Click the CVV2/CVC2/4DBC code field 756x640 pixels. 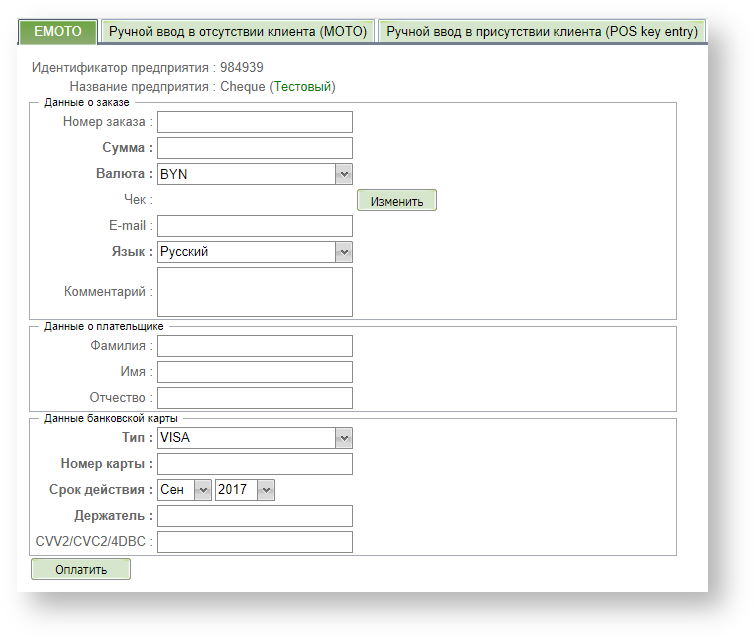point(255,542)
